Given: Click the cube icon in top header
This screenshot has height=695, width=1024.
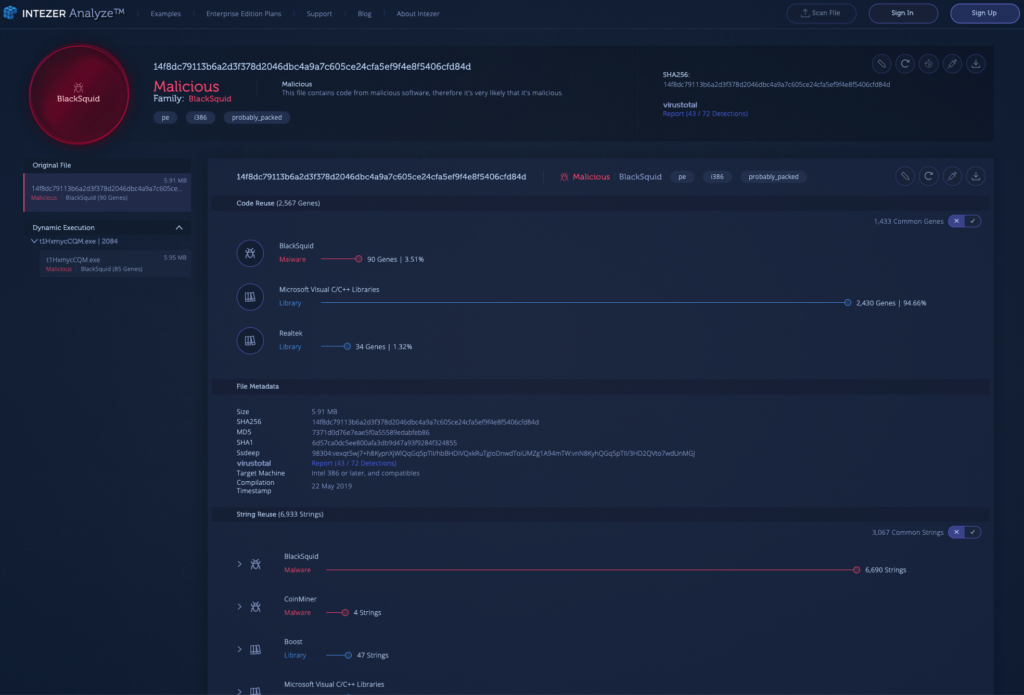Looking at the screenshot, I should (928, 64).
